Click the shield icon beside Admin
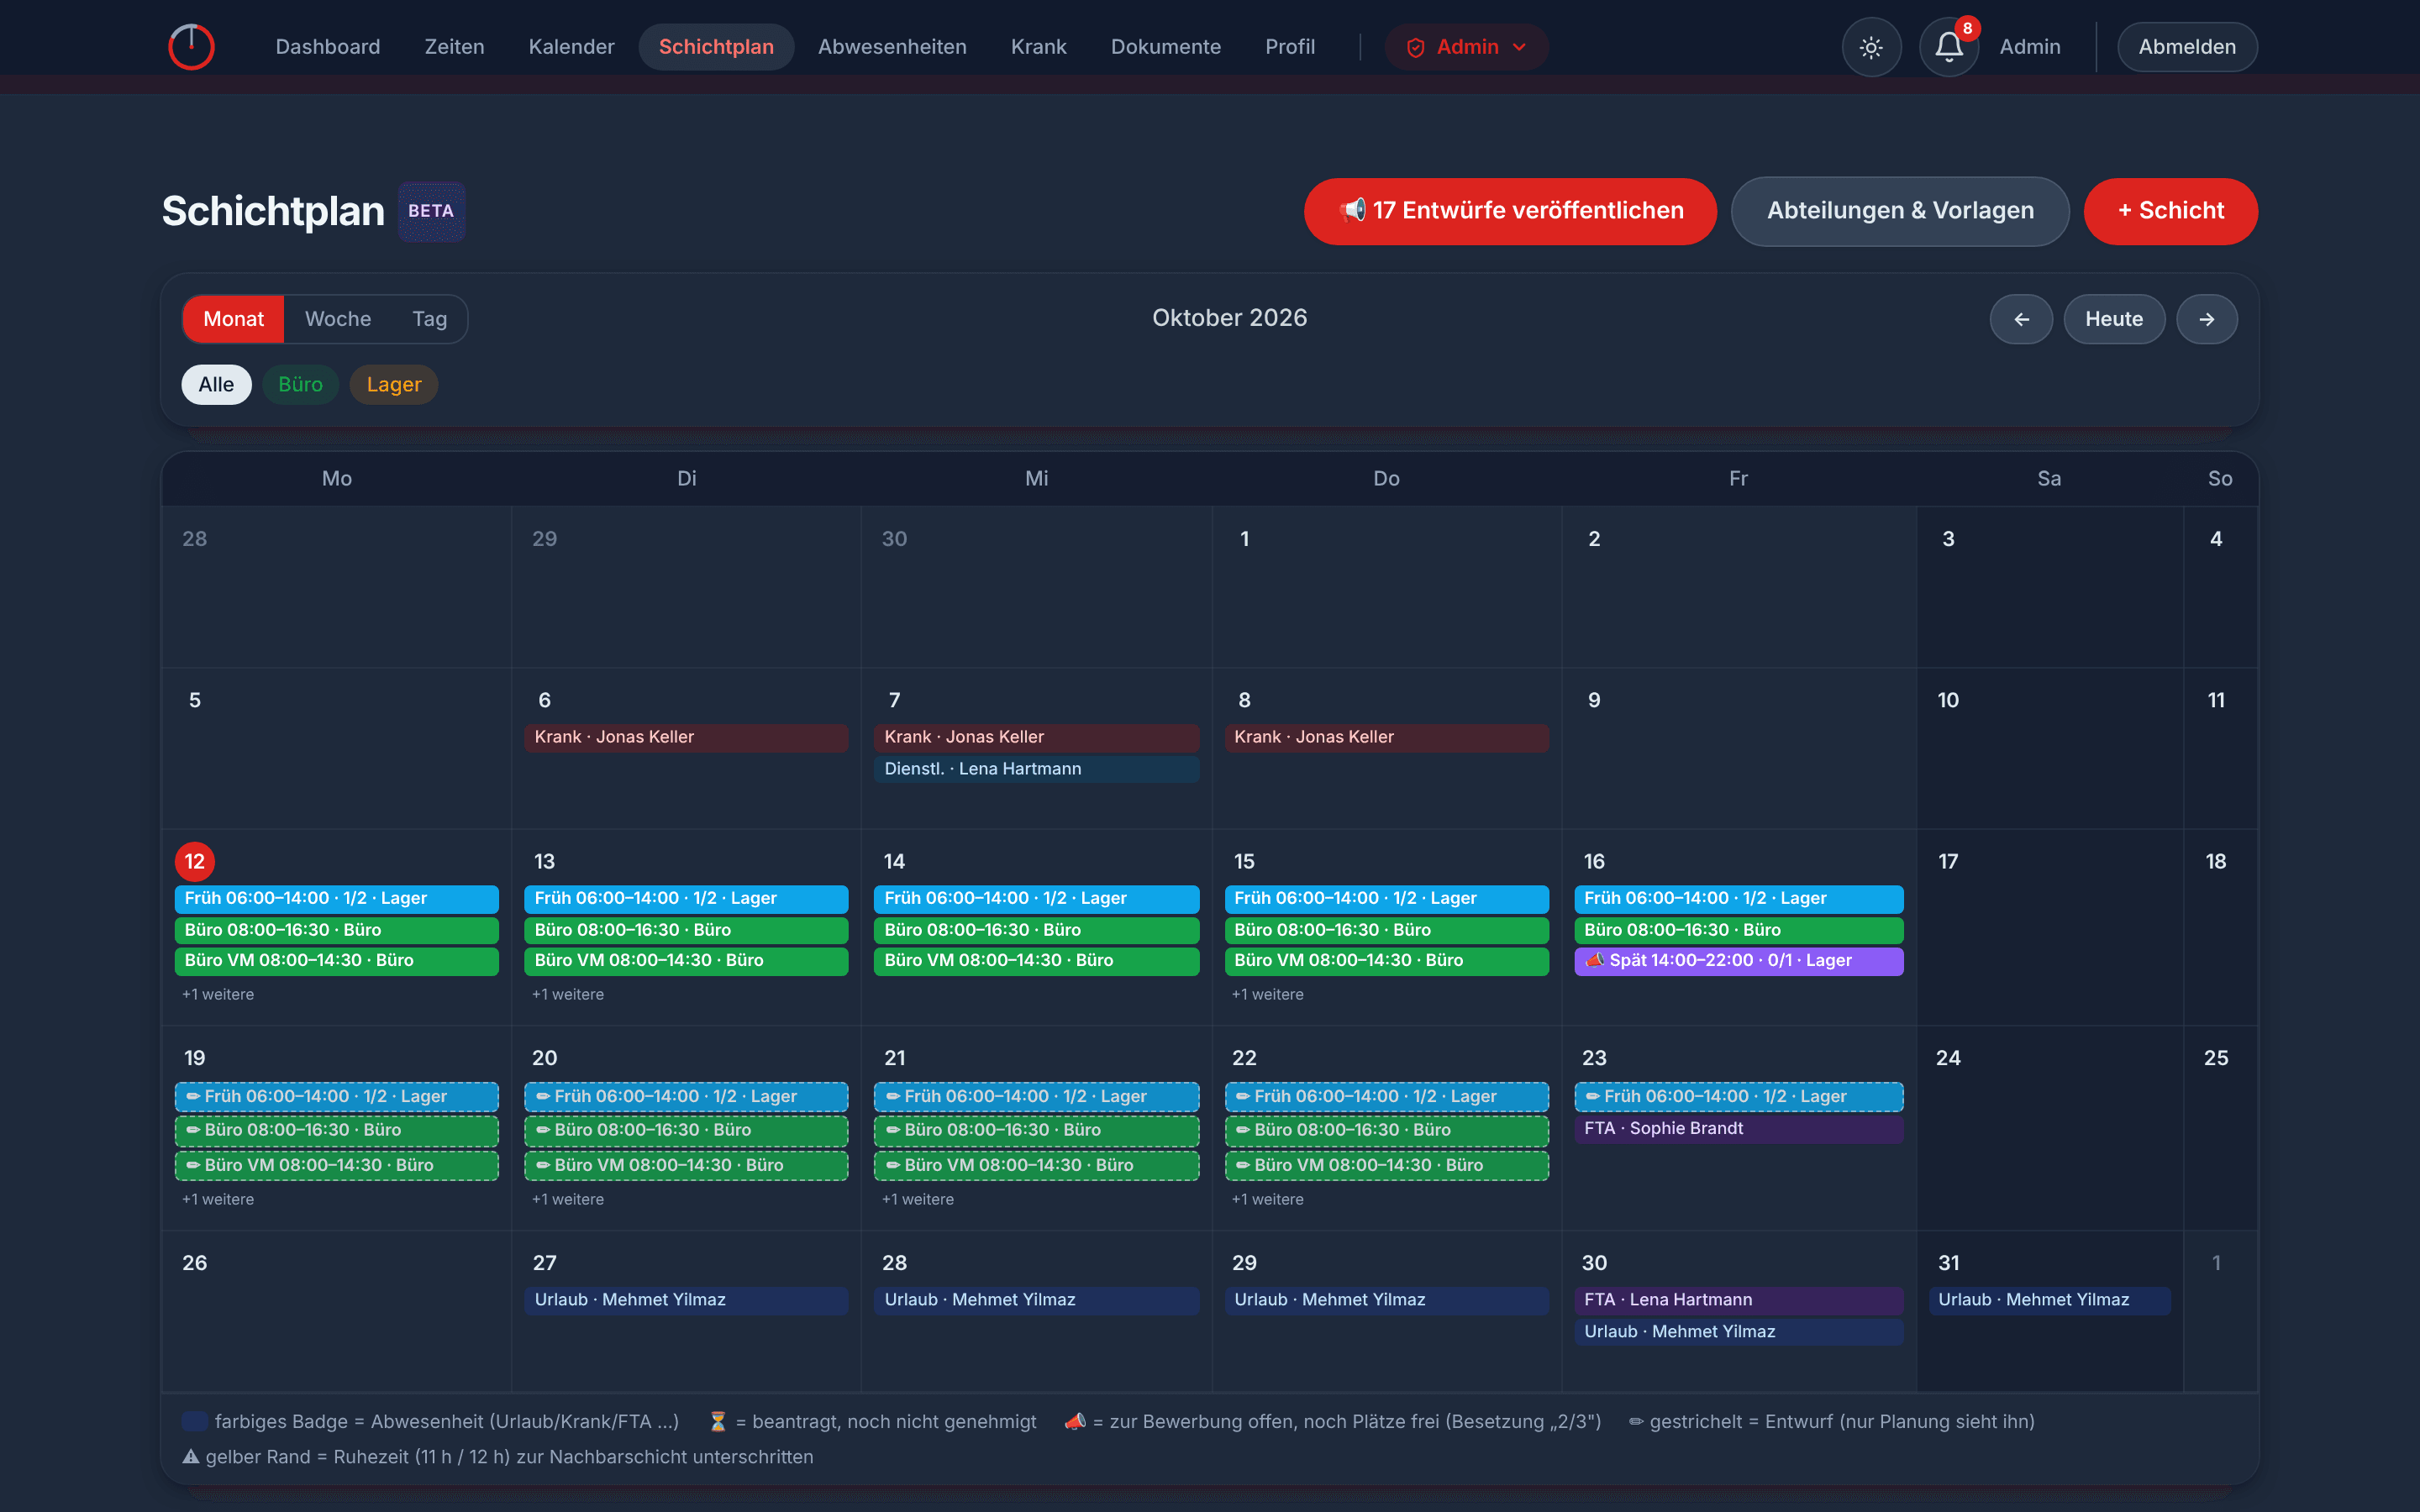This screenshot has height=1512, width=2420. tap(1415, 47)
